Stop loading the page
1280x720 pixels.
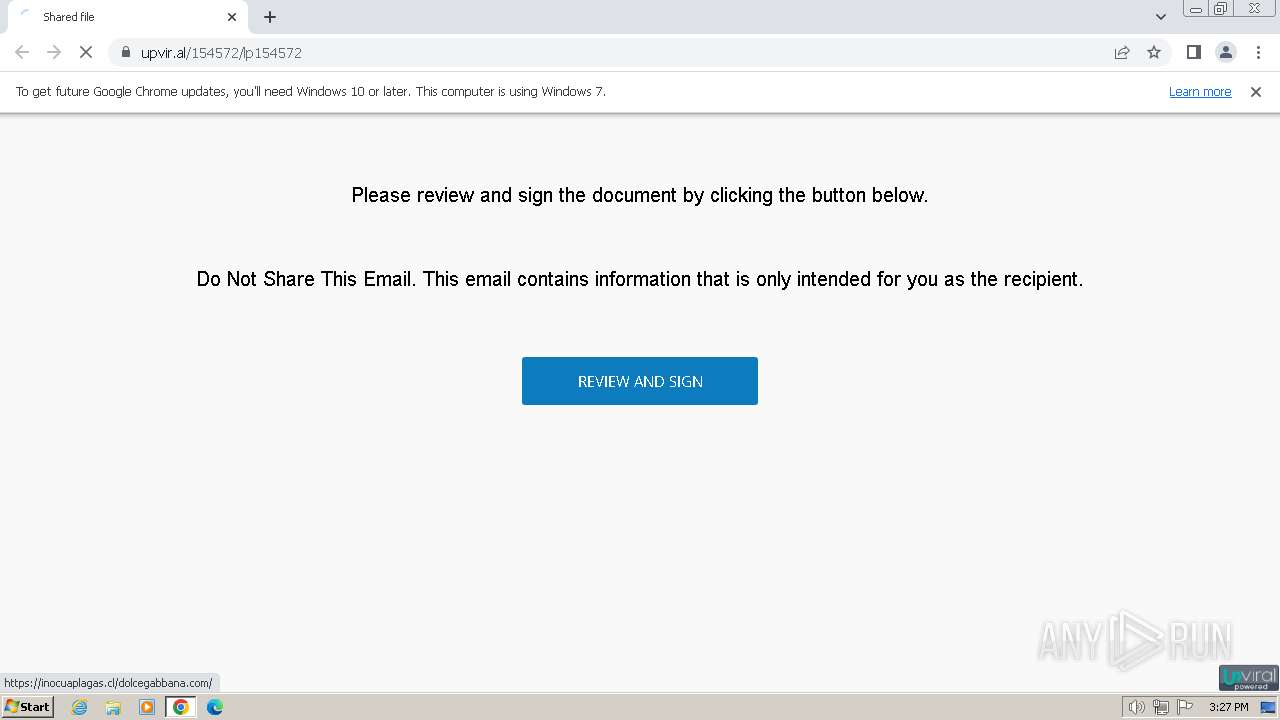click(86, 52)
